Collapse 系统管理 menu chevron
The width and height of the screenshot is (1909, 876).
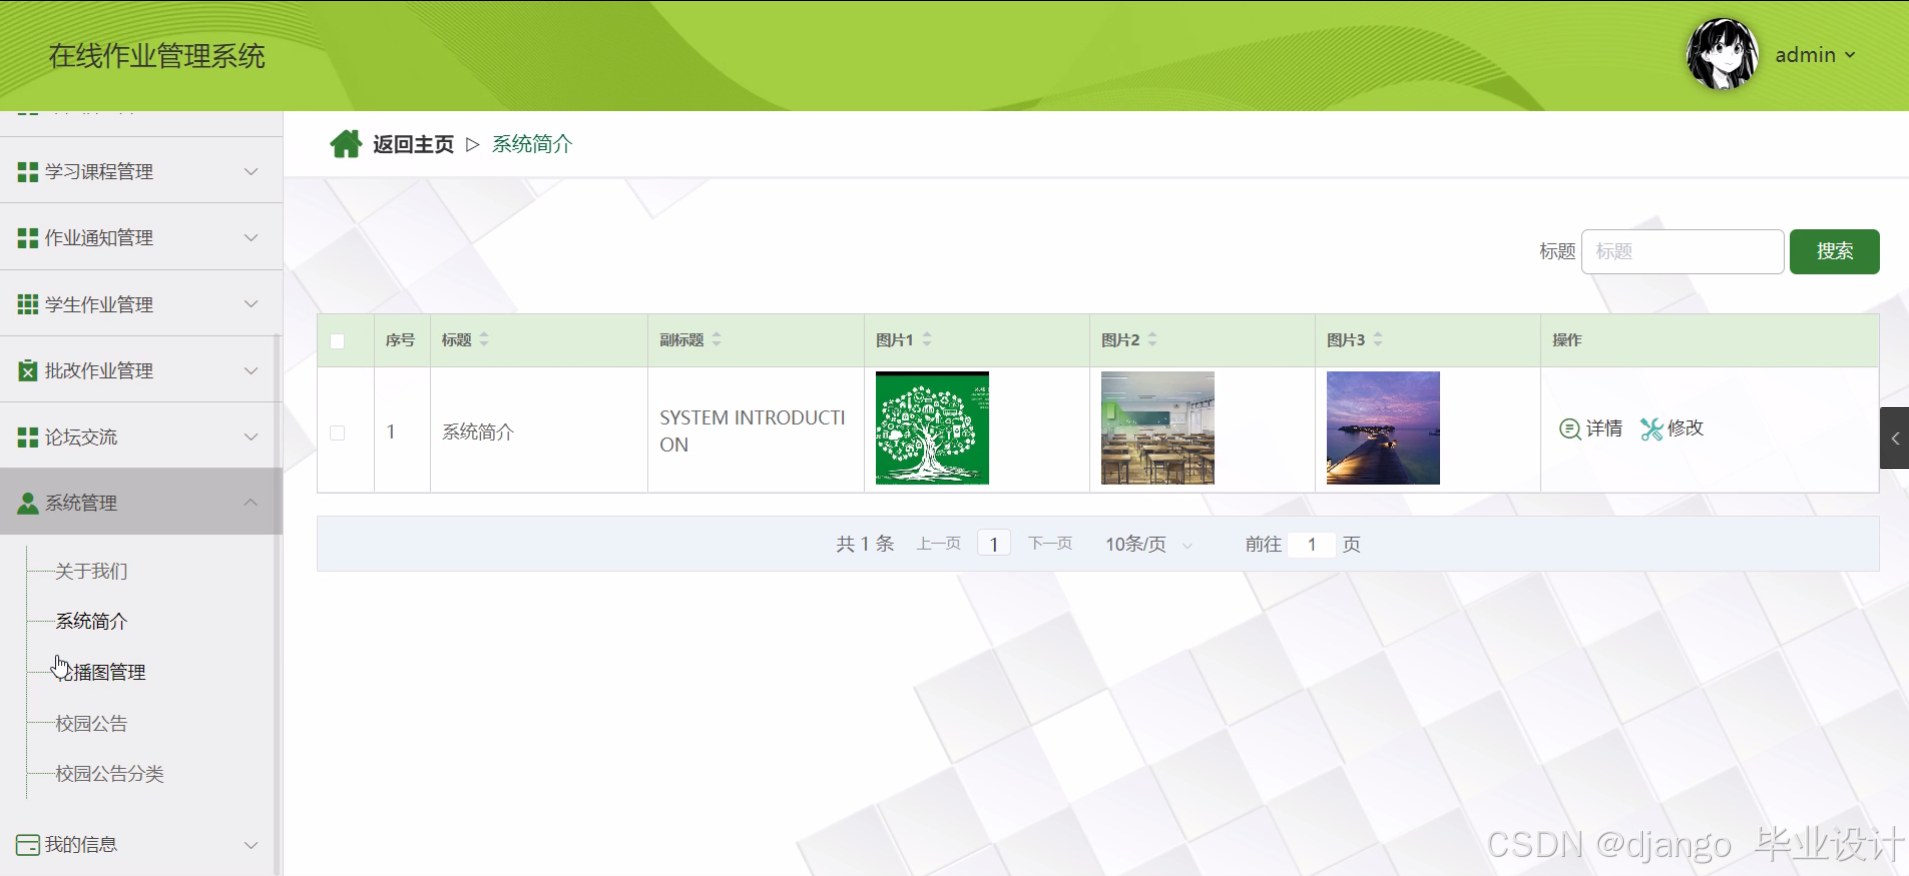(251, 502)
